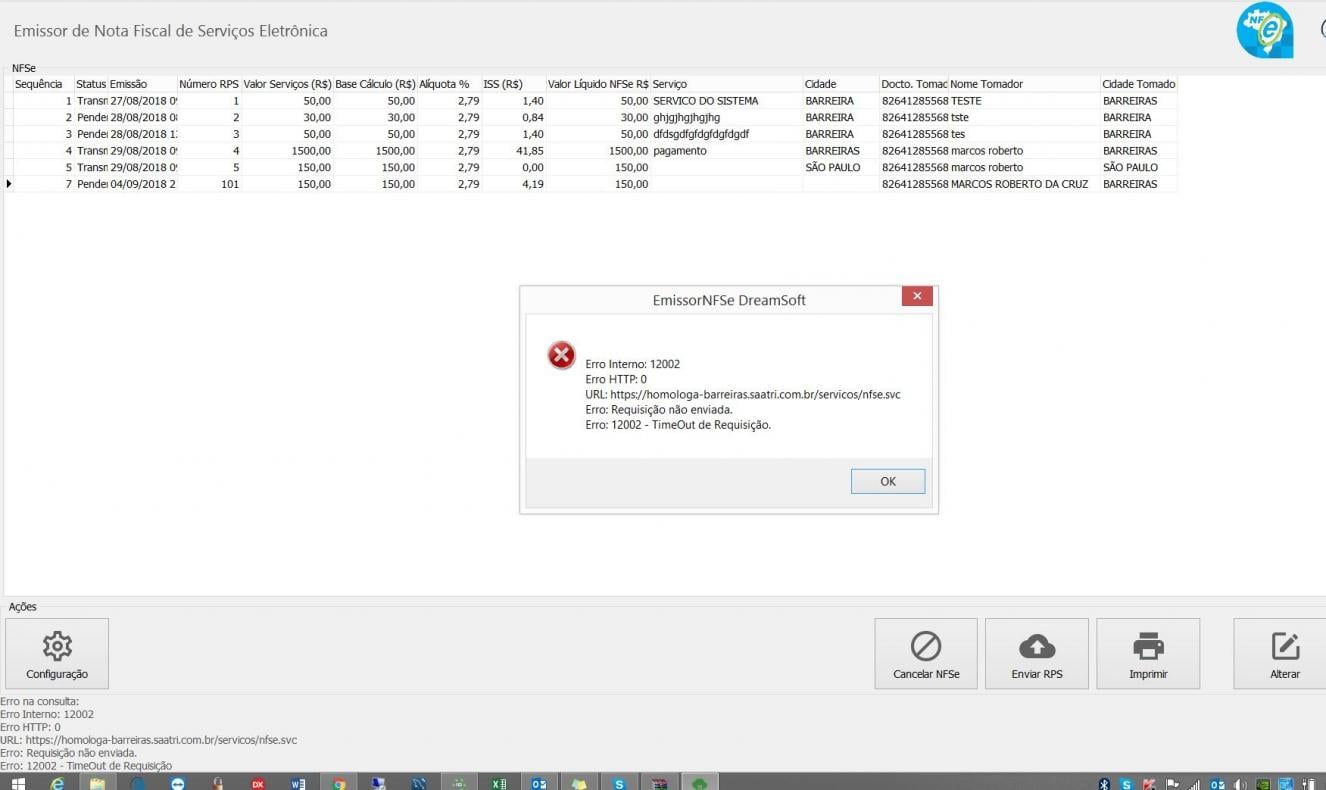The width and height of the screenshot is (1326, 790).
Task: Open Outlook from the taskbar
Action: pyautogui.click(x=539, y=784)
